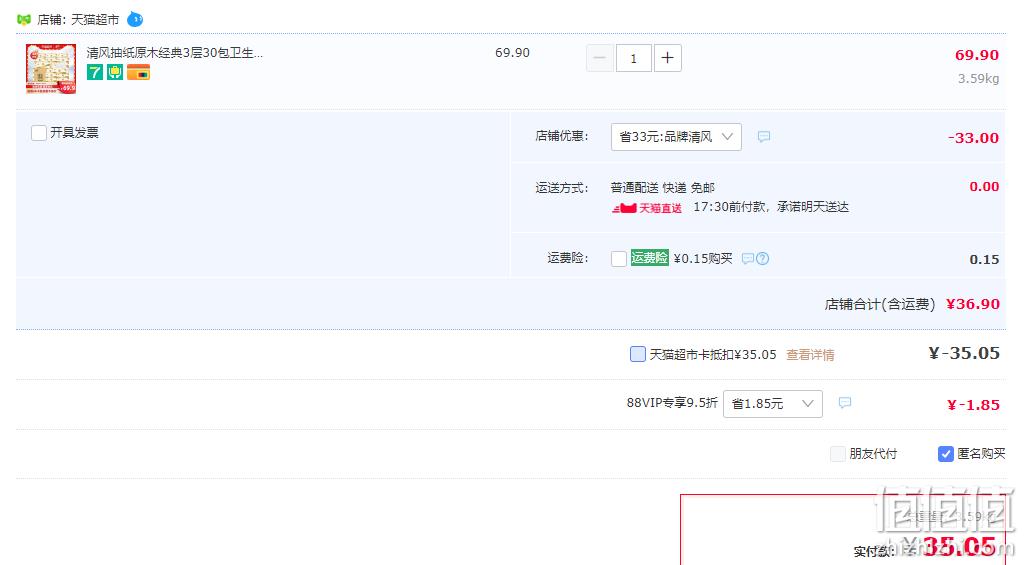The width and height of the screenshot is (1024, 565).
Task: Click the 天猫直送 delivery logo
Action: point(647,208)
